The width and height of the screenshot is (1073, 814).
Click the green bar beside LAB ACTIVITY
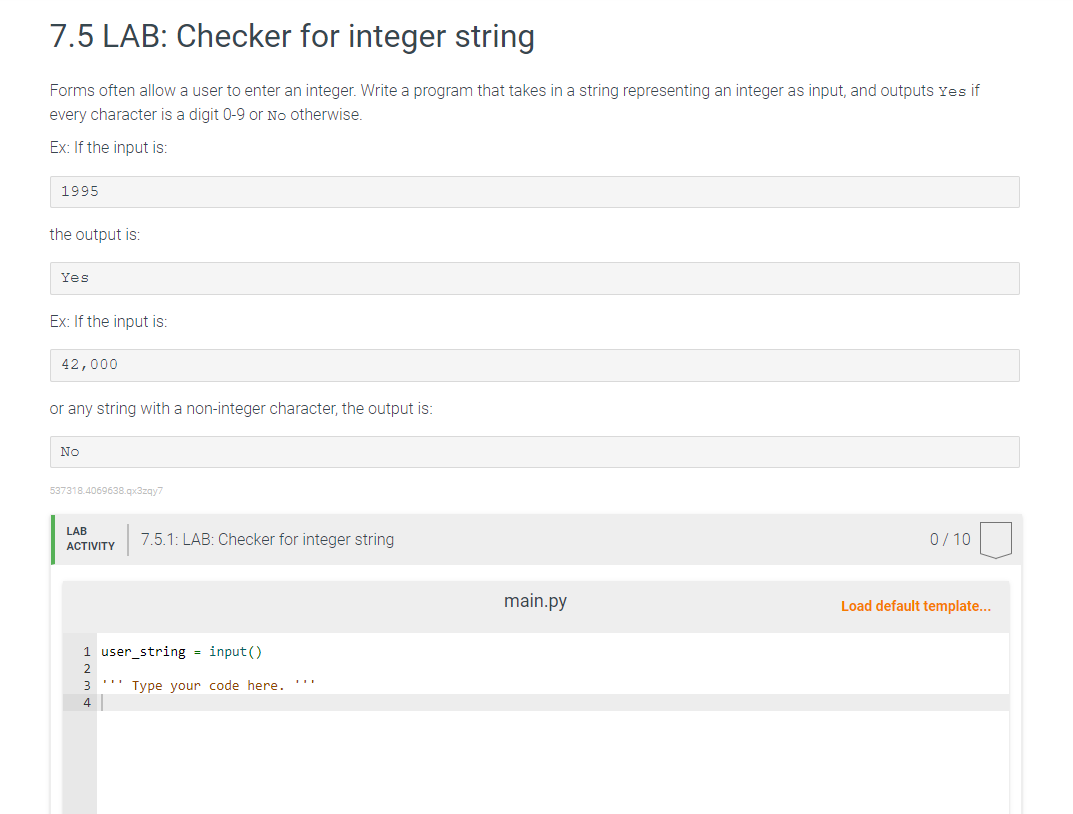pyautogui.click(x=53, y=539)
